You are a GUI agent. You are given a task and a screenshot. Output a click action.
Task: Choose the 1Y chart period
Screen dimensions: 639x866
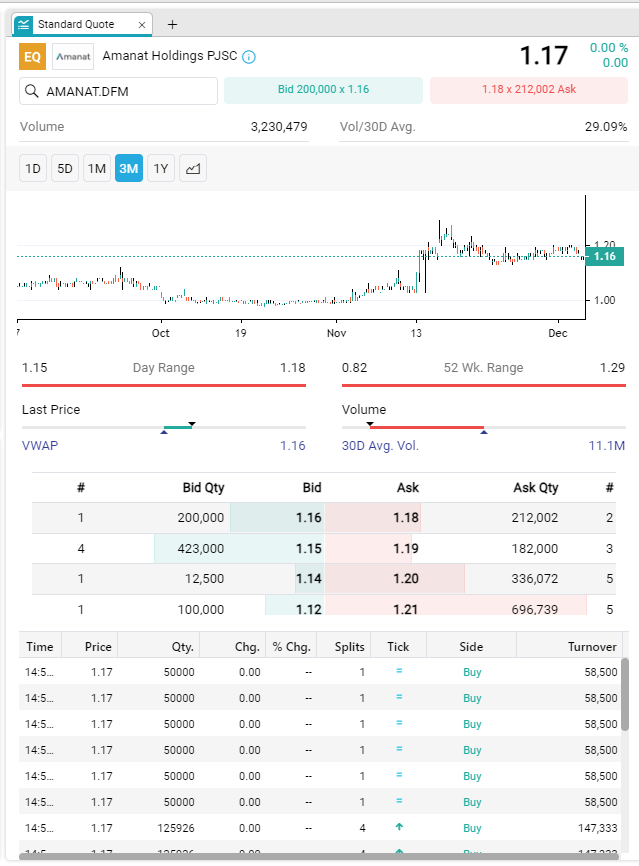[x=160, y=169]
